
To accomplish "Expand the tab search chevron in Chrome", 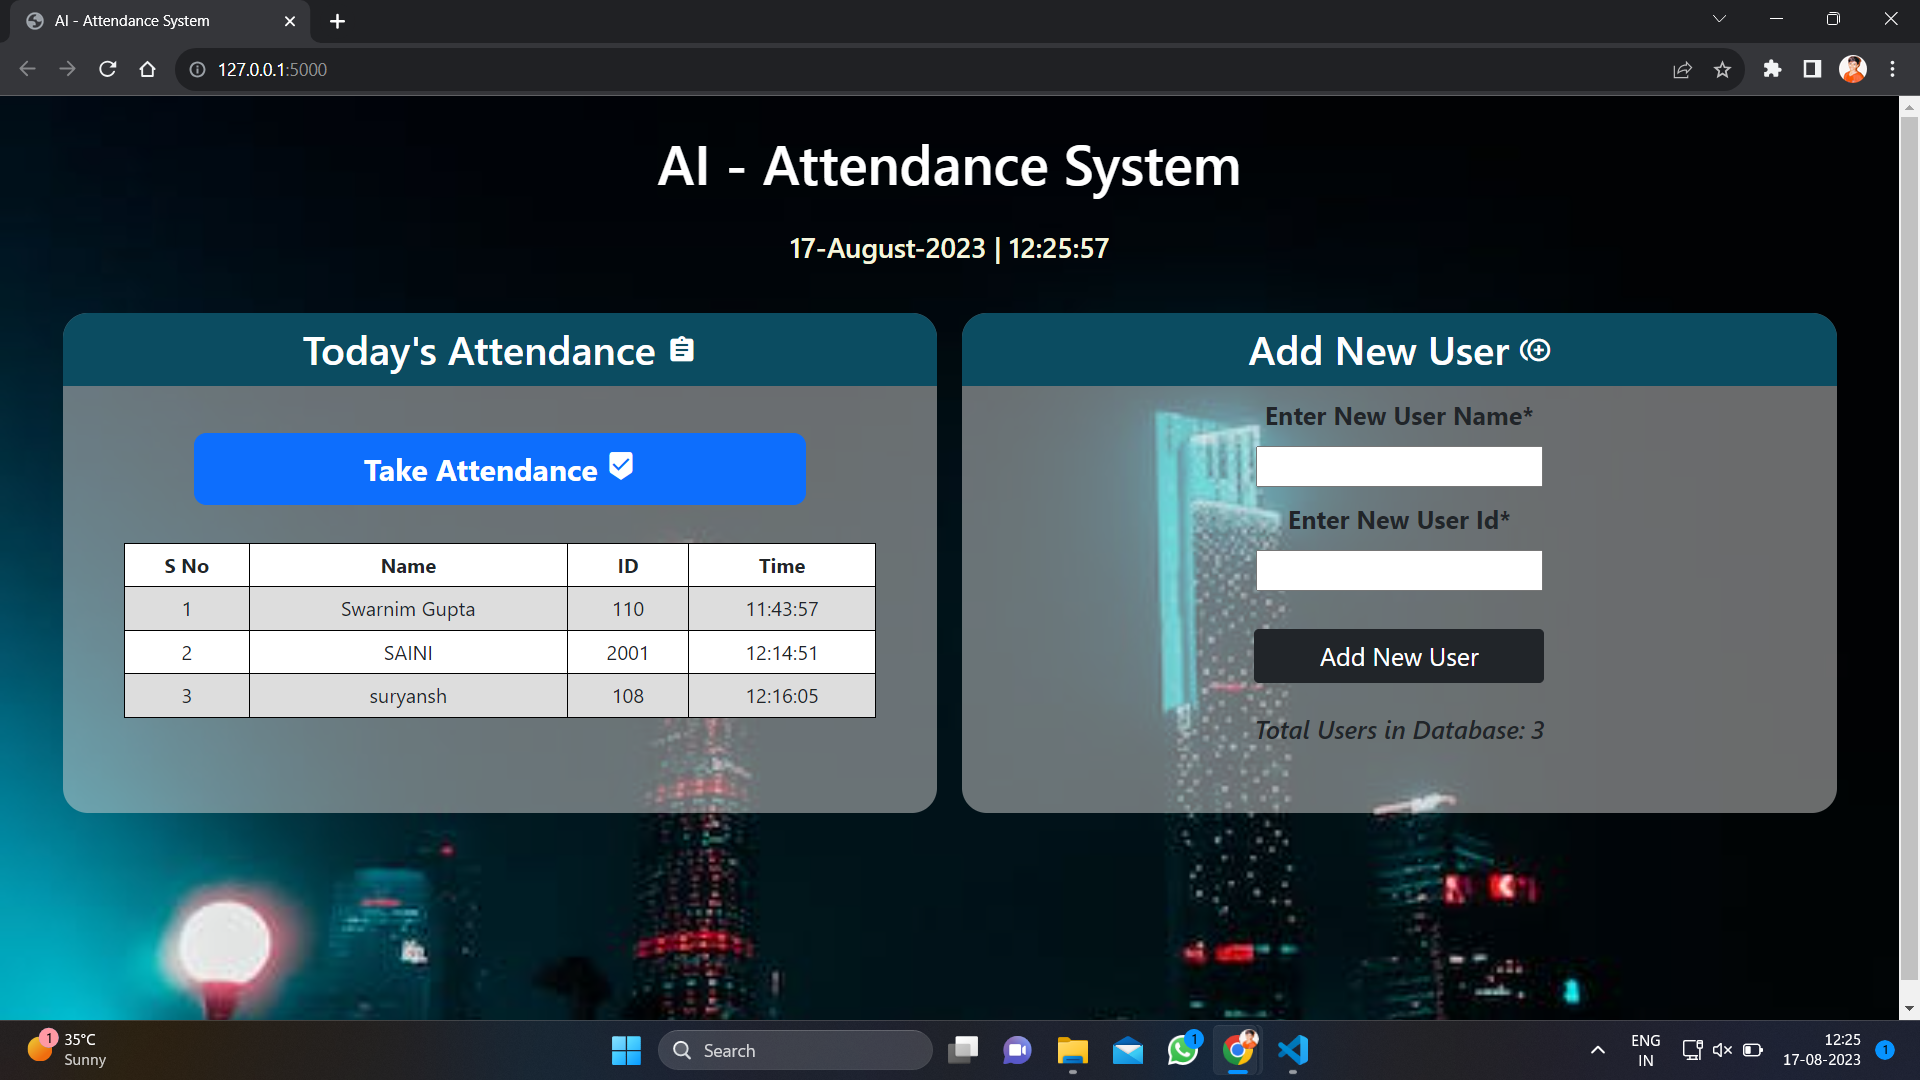I will [1719, 18].
